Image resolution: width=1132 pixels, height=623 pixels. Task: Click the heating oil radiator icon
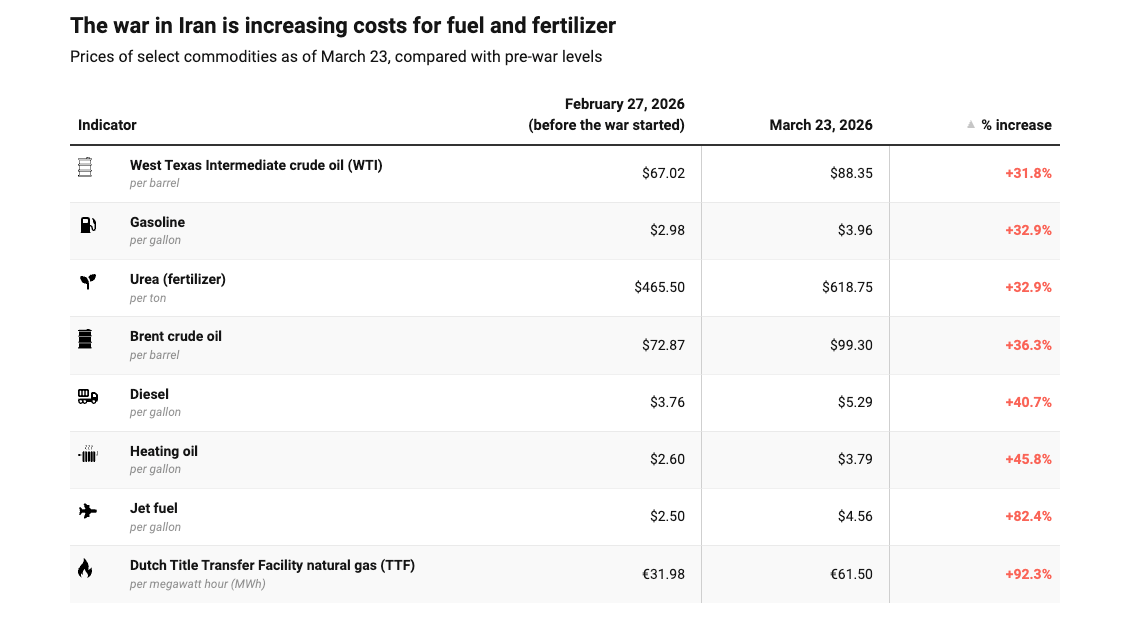coord(88,455)
